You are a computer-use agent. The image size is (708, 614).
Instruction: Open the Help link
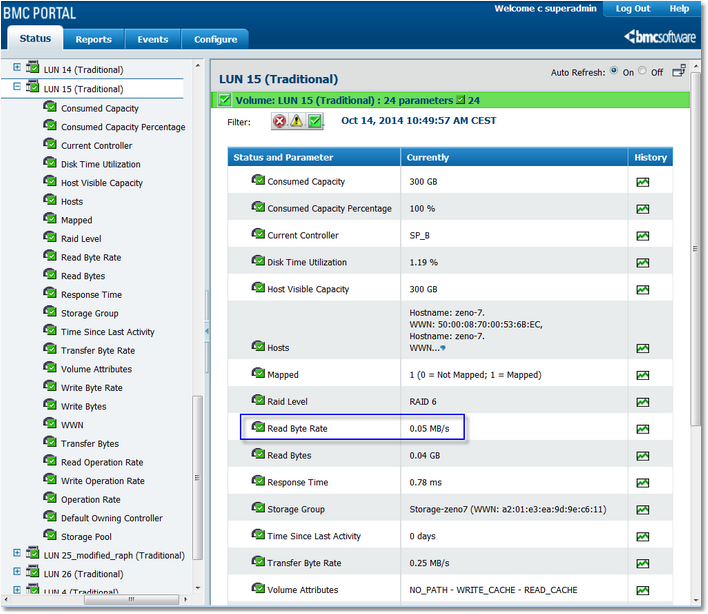679,9
